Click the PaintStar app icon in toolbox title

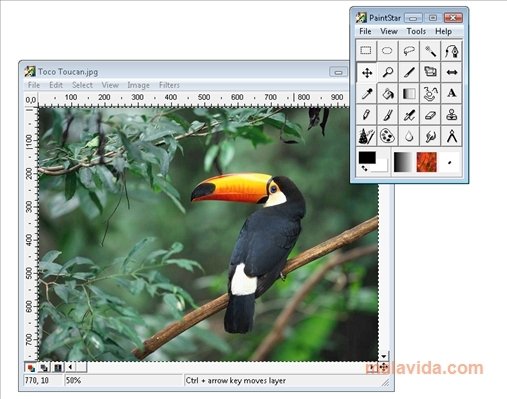361,17
